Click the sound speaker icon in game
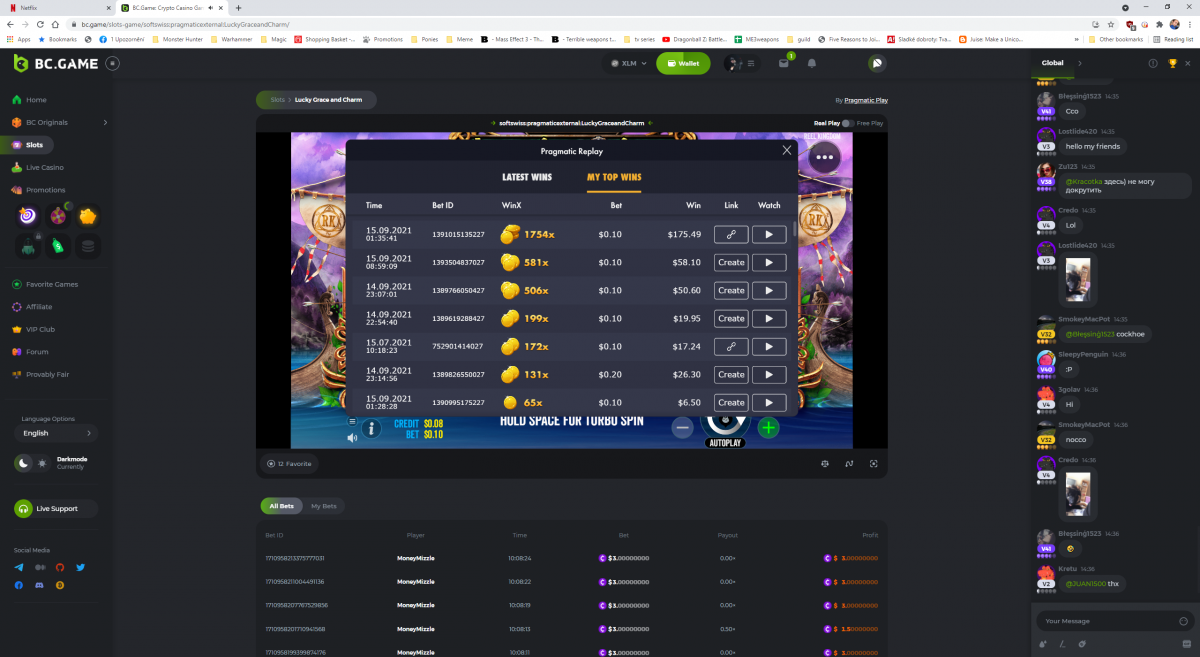The width and height of the screenshot is (1200, 657). click(351, 437)
